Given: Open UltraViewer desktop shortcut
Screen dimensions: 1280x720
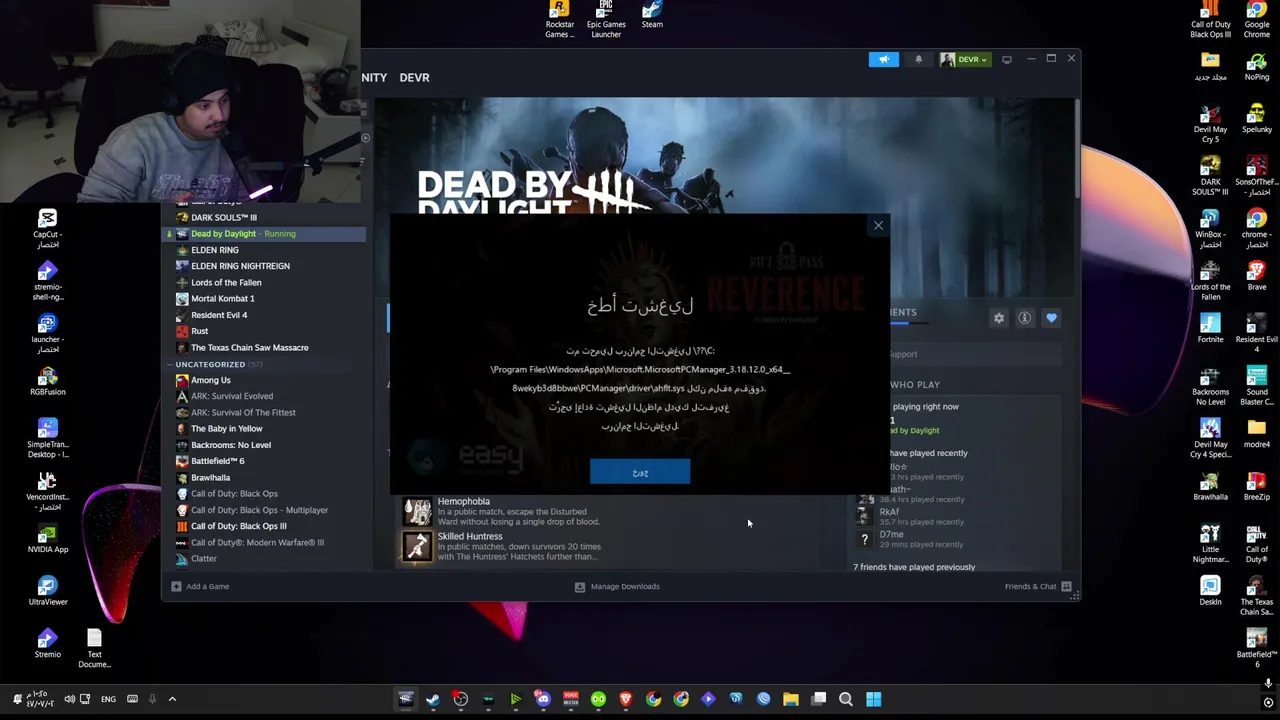Looking at the screenshot, I should pyautogui.click(x=47, y=591).
